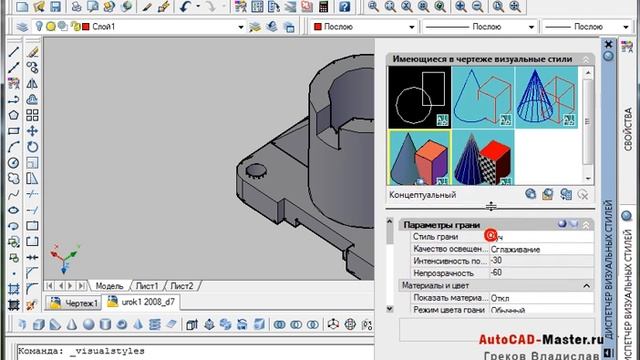The width and height of the screenshot is (640, 360).
Task: Collapse the visual styles thumbnails panel
Action: [x=586, y=60]
